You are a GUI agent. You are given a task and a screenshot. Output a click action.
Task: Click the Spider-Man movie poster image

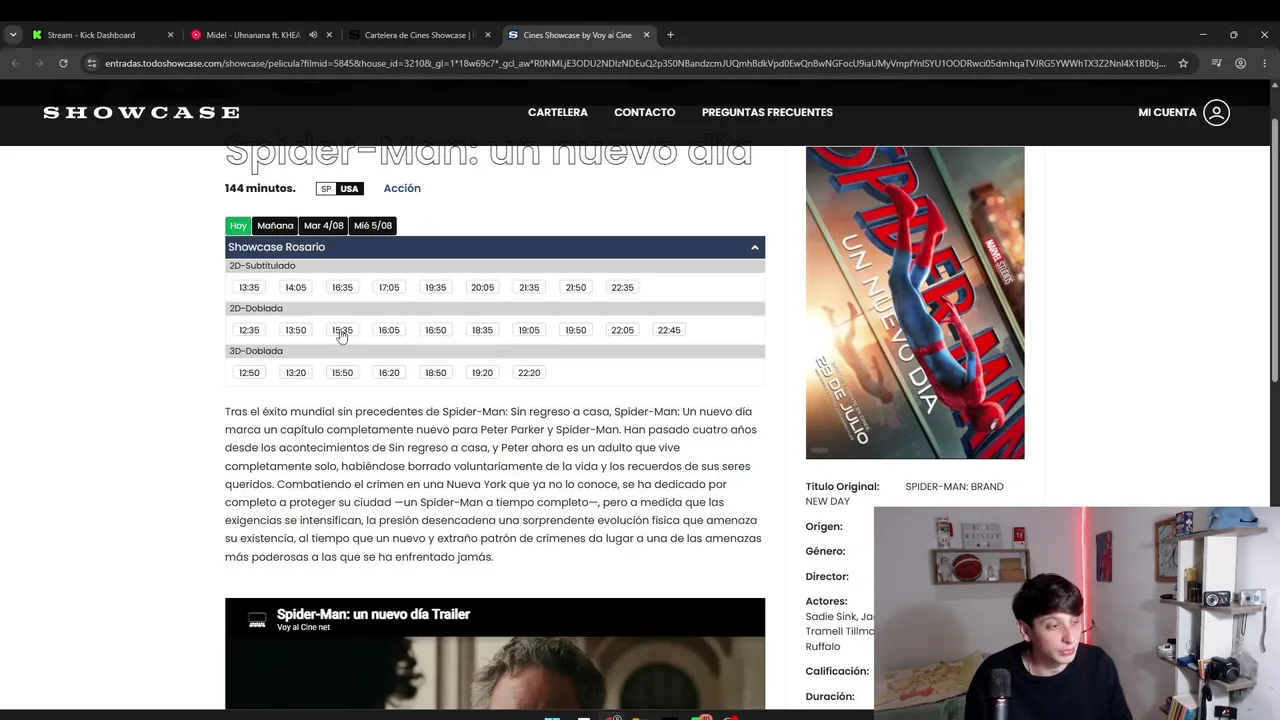pos(915,303)
